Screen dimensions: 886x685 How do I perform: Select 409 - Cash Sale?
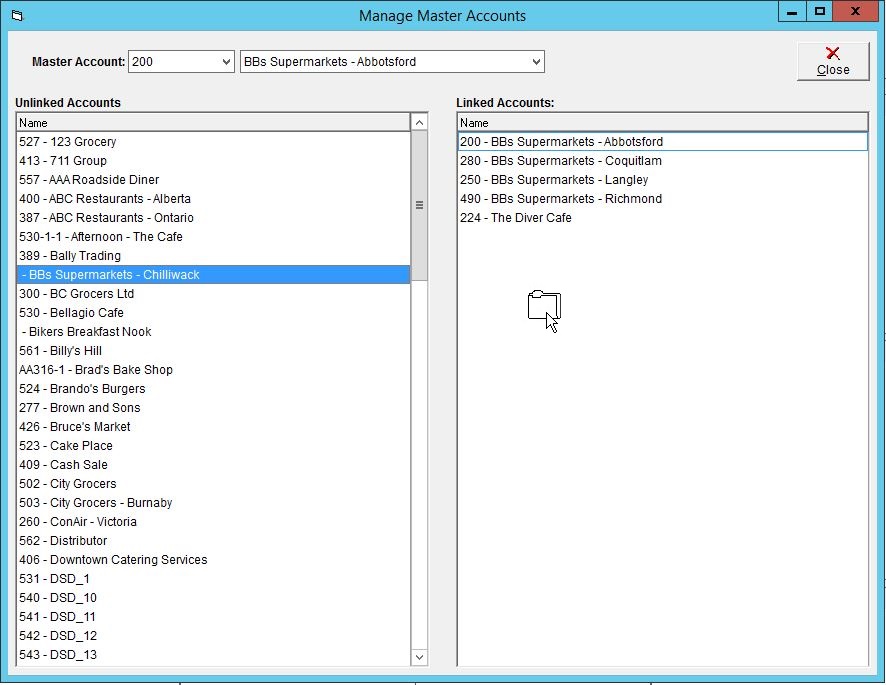213,465
